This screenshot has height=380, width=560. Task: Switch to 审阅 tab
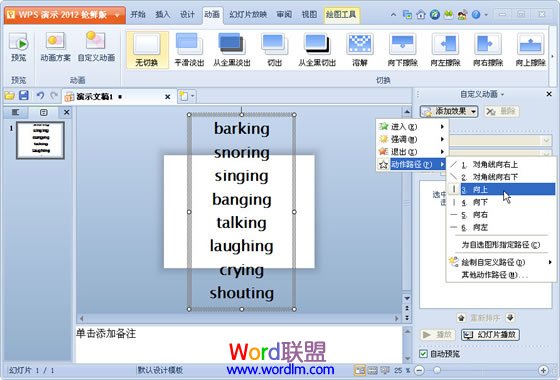284,15
